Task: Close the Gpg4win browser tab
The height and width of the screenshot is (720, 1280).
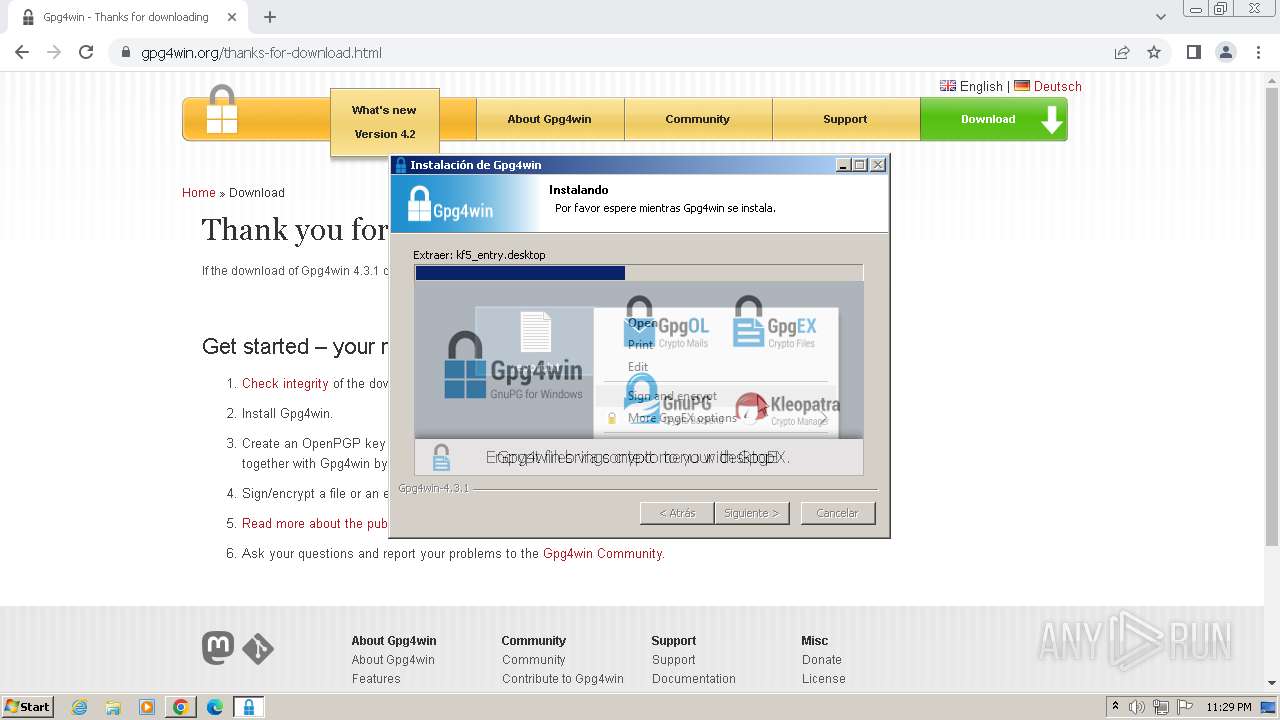Action: [232, 17]
